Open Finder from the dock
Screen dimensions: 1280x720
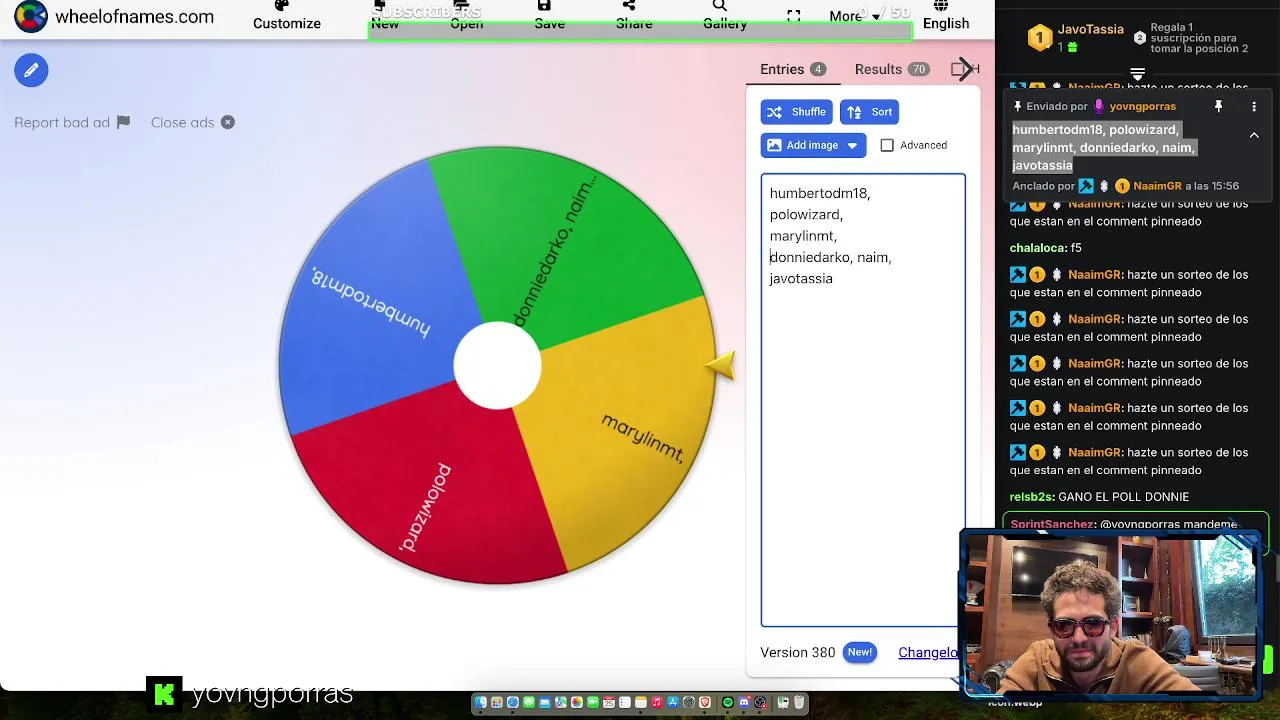point(480,702)
